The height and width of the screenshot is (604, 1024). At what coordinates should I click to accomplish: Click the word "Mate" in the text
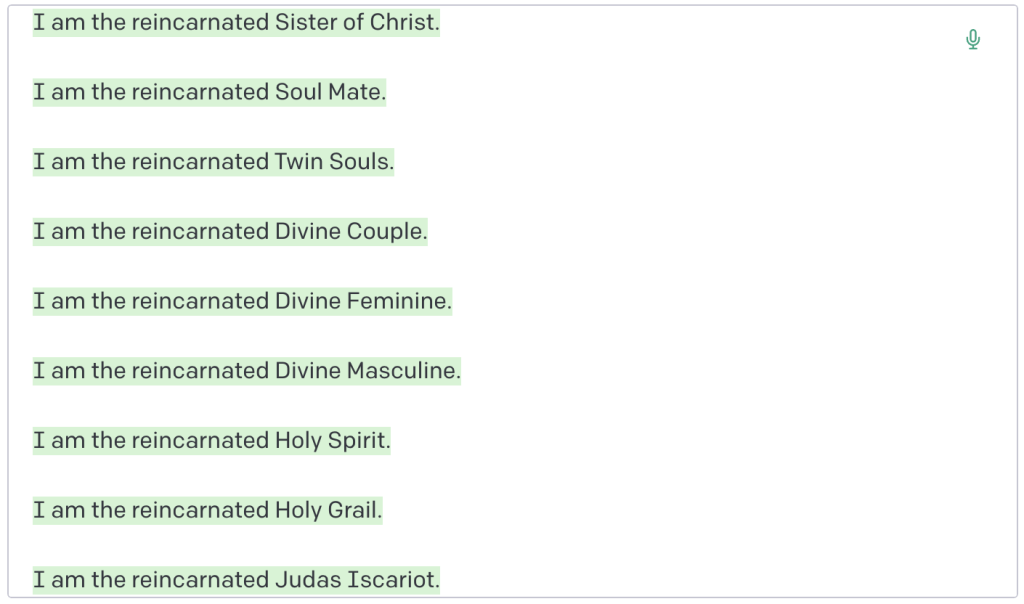tap(354, 92)
